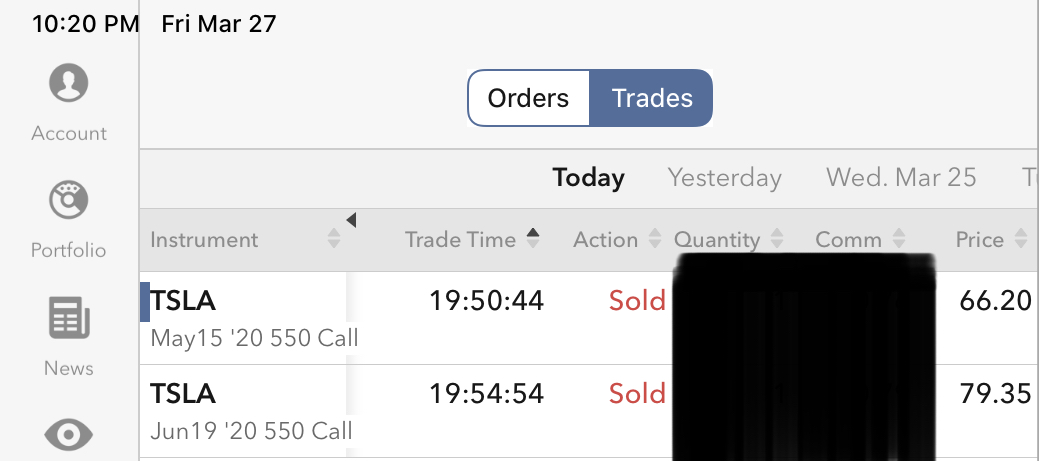Screen dimensions: 1039x461
Task: Open the TSLA May15 '20 550 Call trade
Action: (250, 317)
